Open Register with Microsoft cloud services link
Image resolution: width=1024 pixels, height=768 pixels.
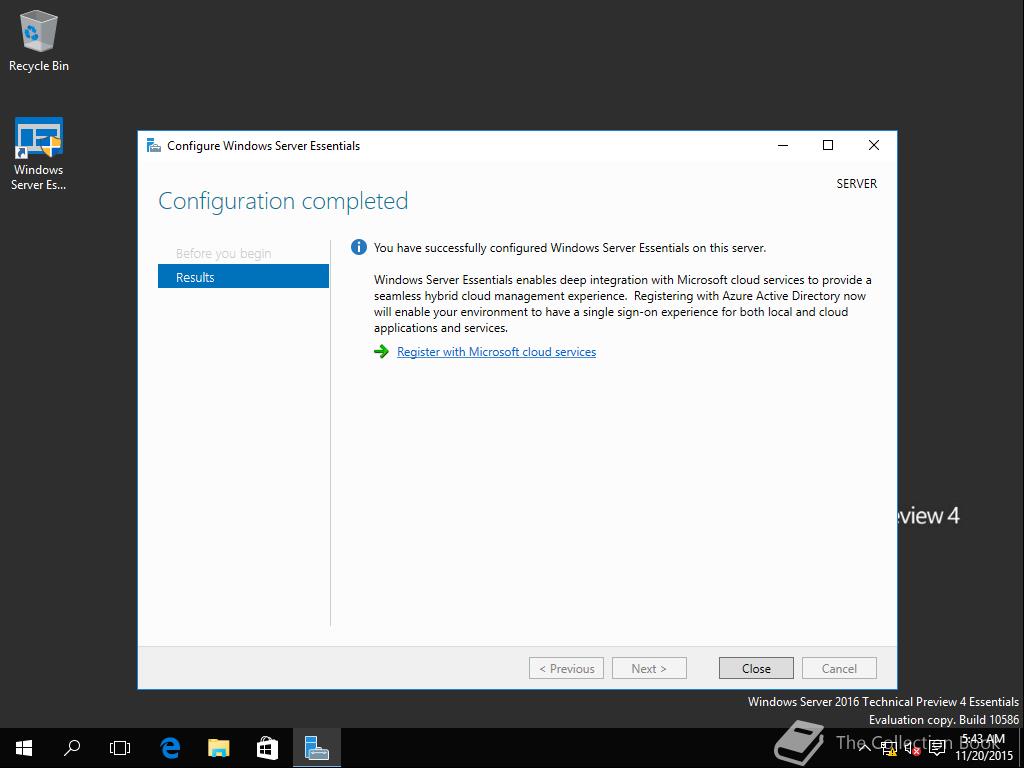tap(496, 352)
